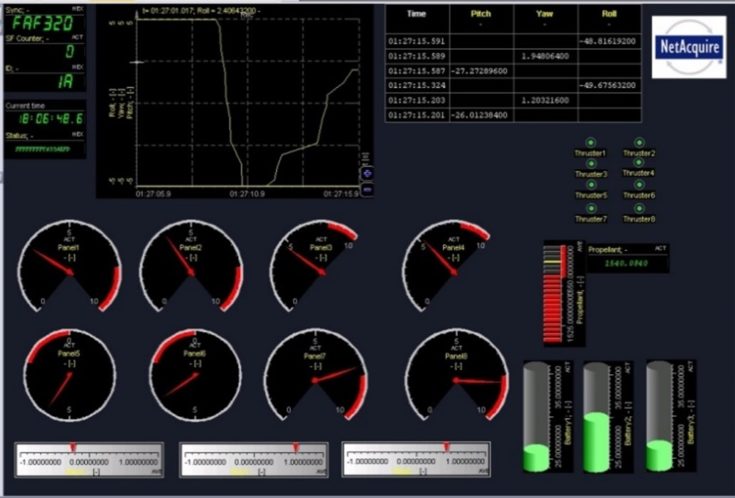Select the Panel8 dial gauge
The width and height of the screenshot is (735, 498).
(457, 375)
